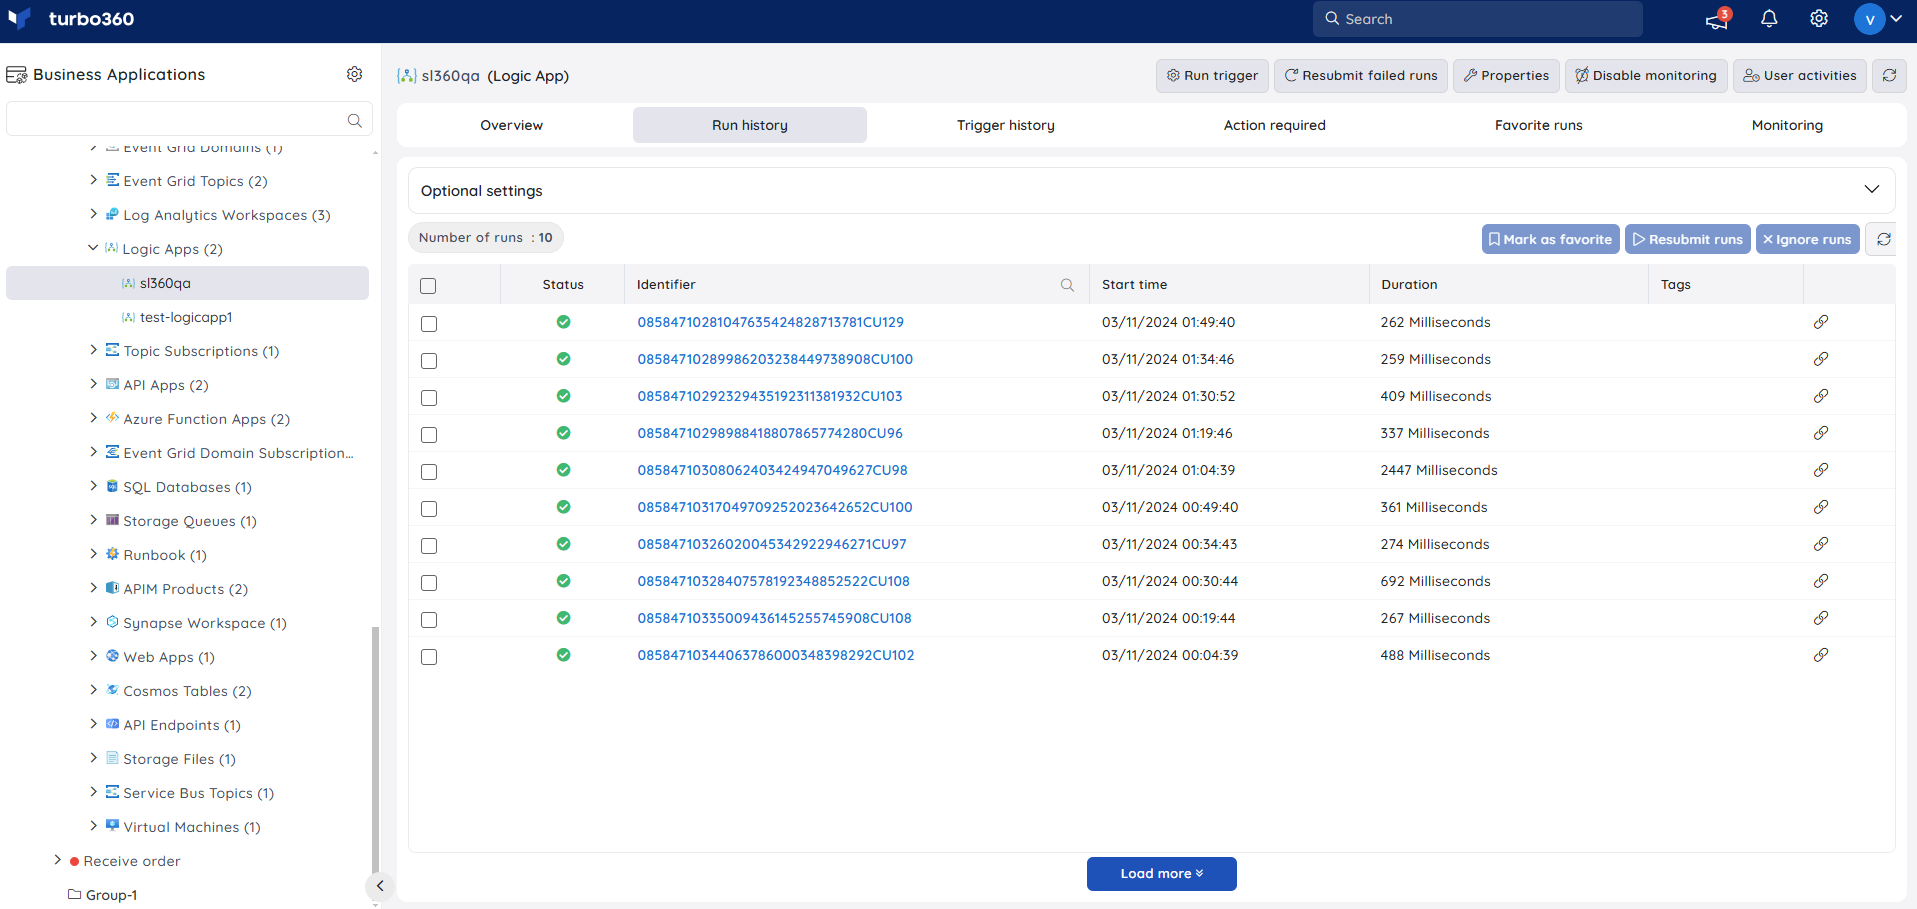Click Mark as favorite button
The width and height of the screenshot is (1917, 909).
pos(1550,239)
